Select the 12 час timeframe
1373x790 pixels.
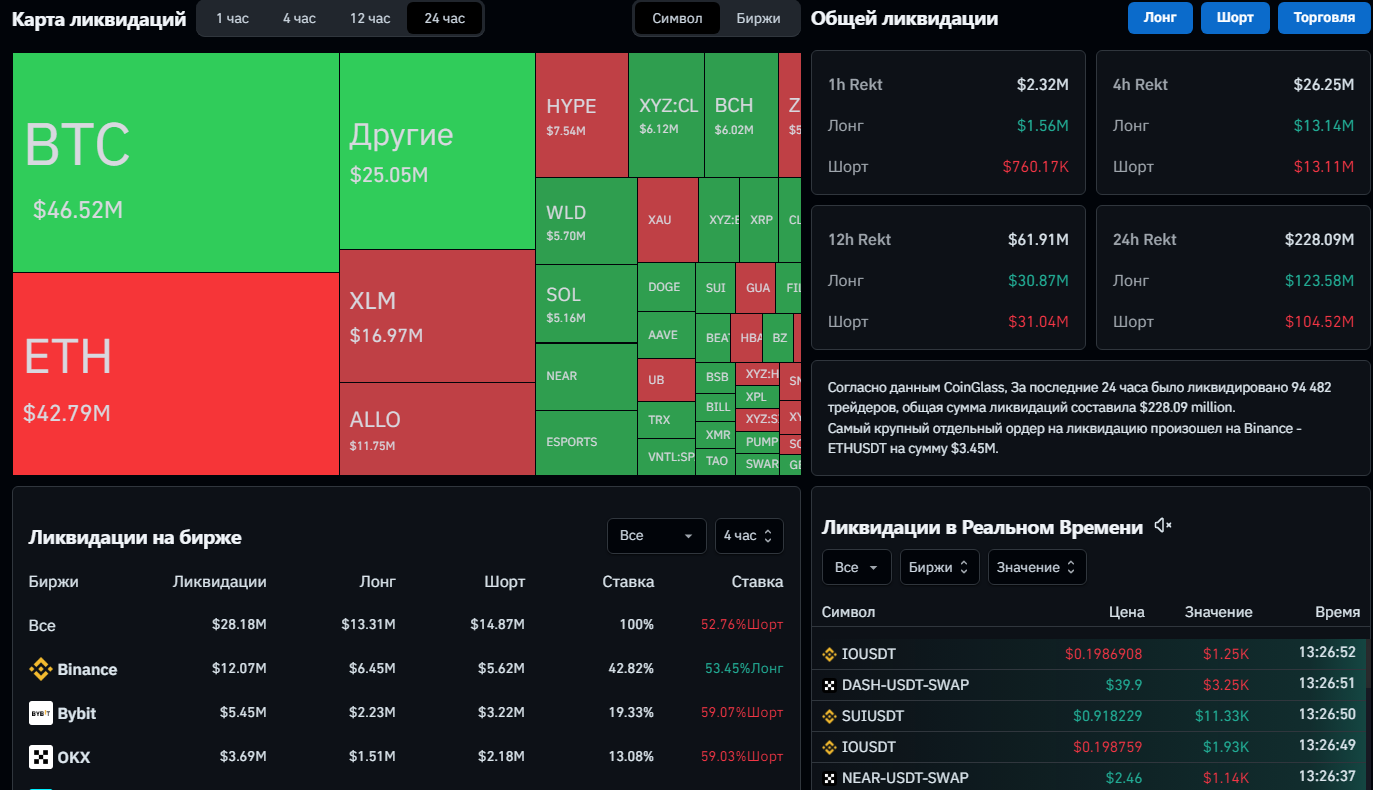(x=370, y=18)
